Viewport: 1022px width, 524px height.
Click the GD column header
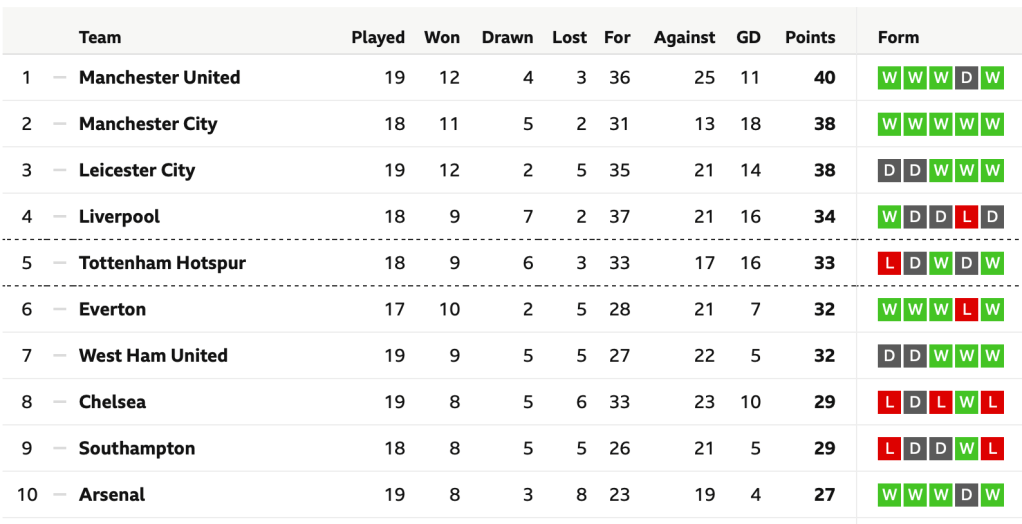[x=748, y=38]
